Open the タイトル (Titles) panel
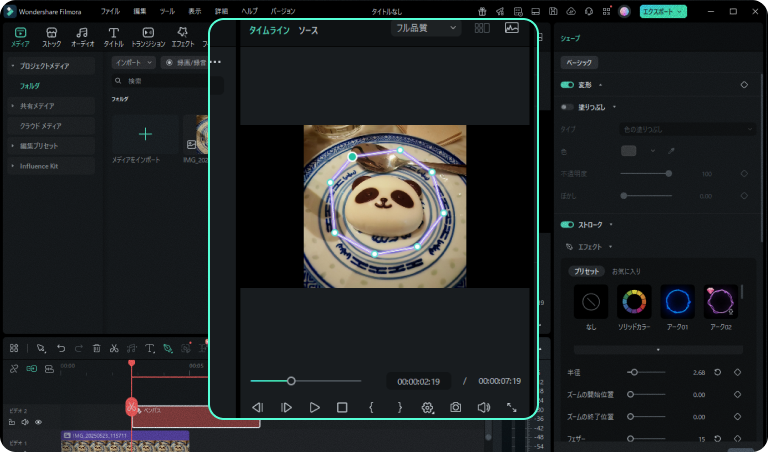Screen dimensions: 768x452 coord(114,37)
